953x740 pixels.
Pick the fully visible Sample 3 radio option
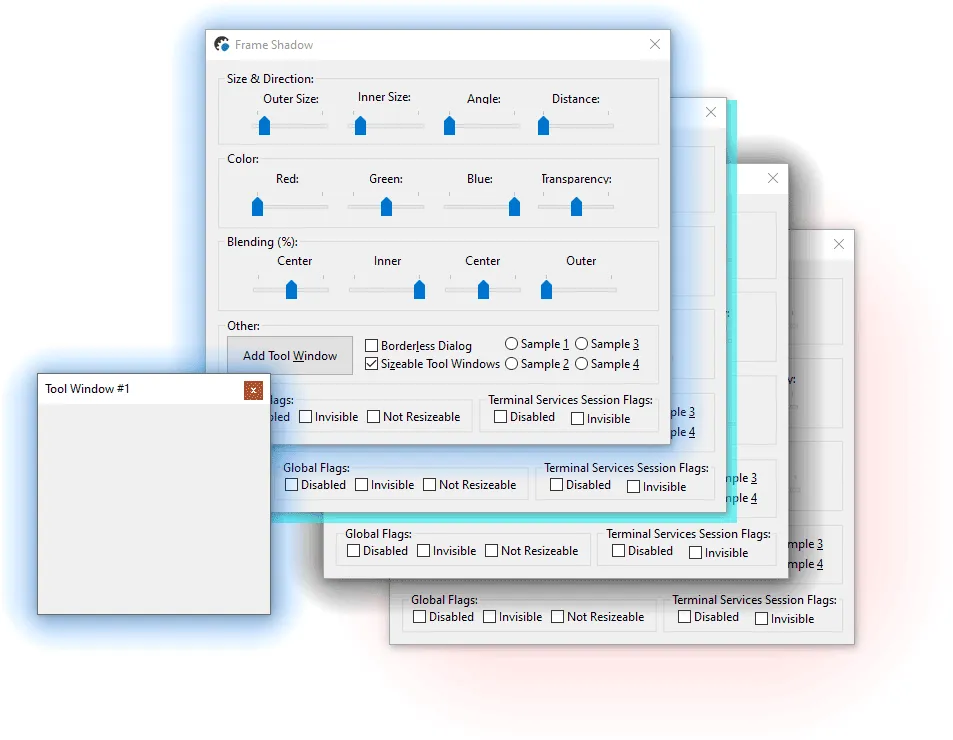click(x=582, y=344)
